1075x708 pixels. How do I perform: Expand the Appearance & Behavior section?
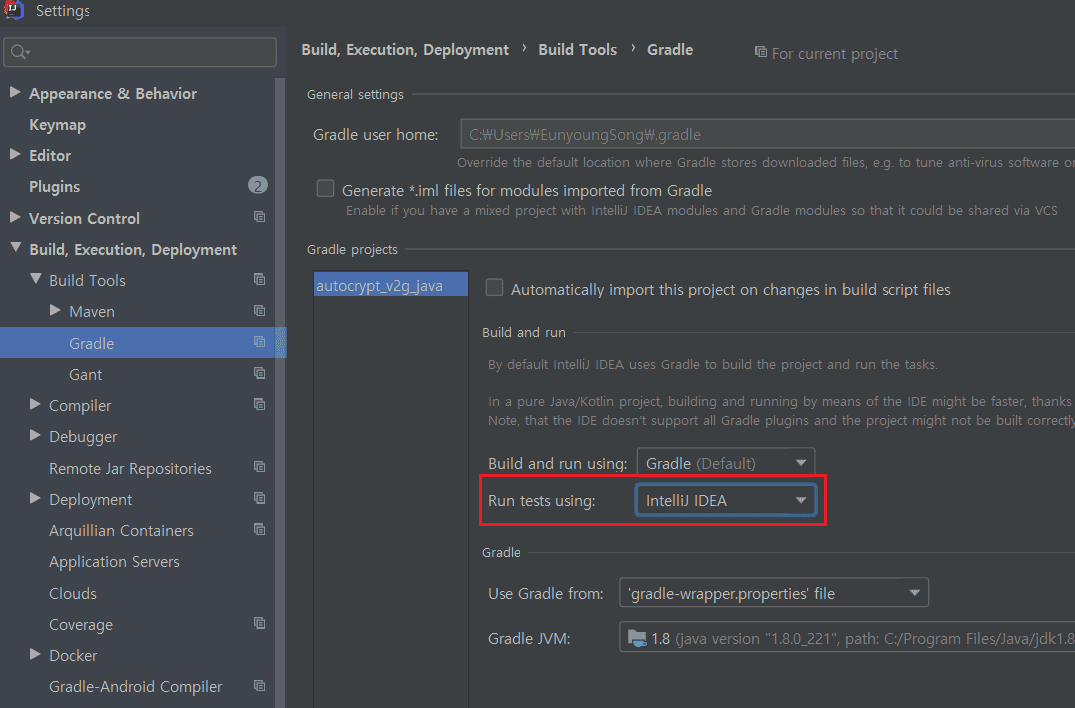coord(15,93)
